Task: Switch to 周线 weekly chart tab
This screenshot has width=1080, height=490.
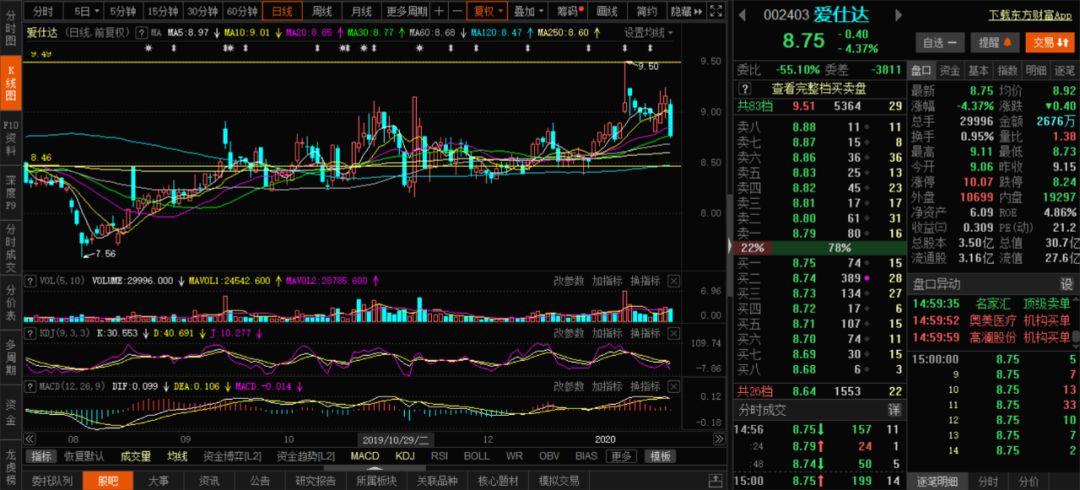Action: (322, 11)
